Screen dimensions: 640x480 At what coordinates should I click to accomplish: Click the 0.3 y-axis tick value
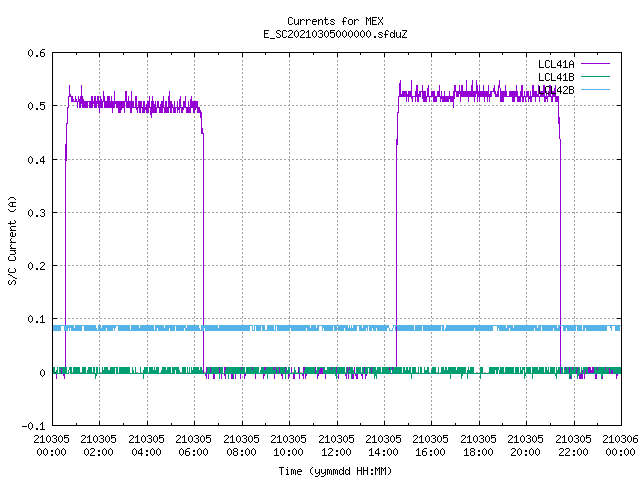pos(36,213)
